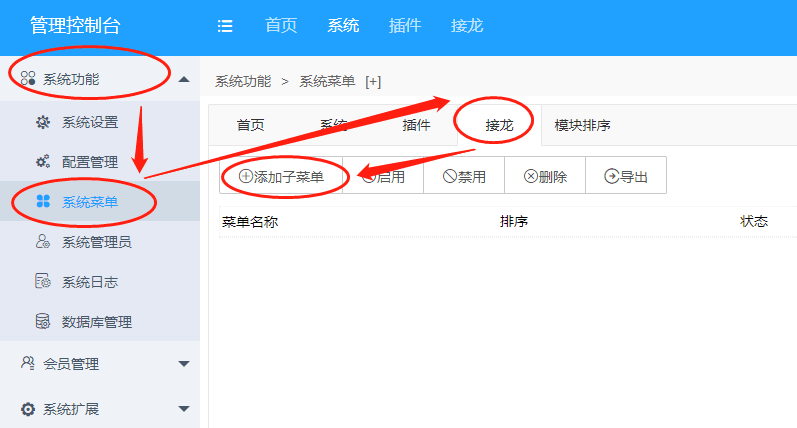Click the 会员管理 people icon
The image size is (797, 428).
pyautogui.click(x=28, y=363)
